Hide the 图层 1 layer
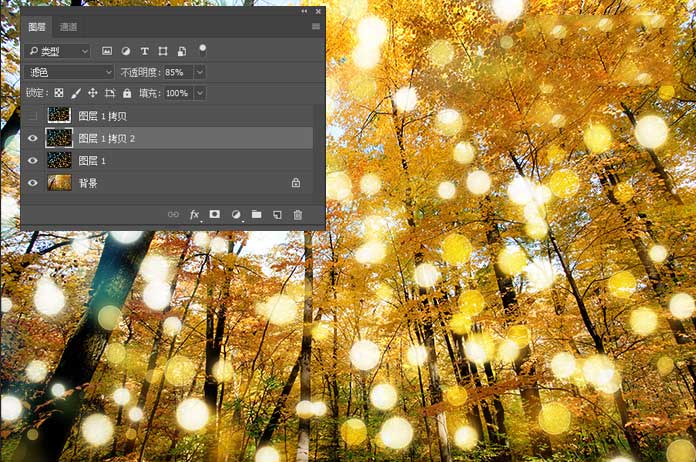Viewport: 696px width, 462px height. [33, 161]
